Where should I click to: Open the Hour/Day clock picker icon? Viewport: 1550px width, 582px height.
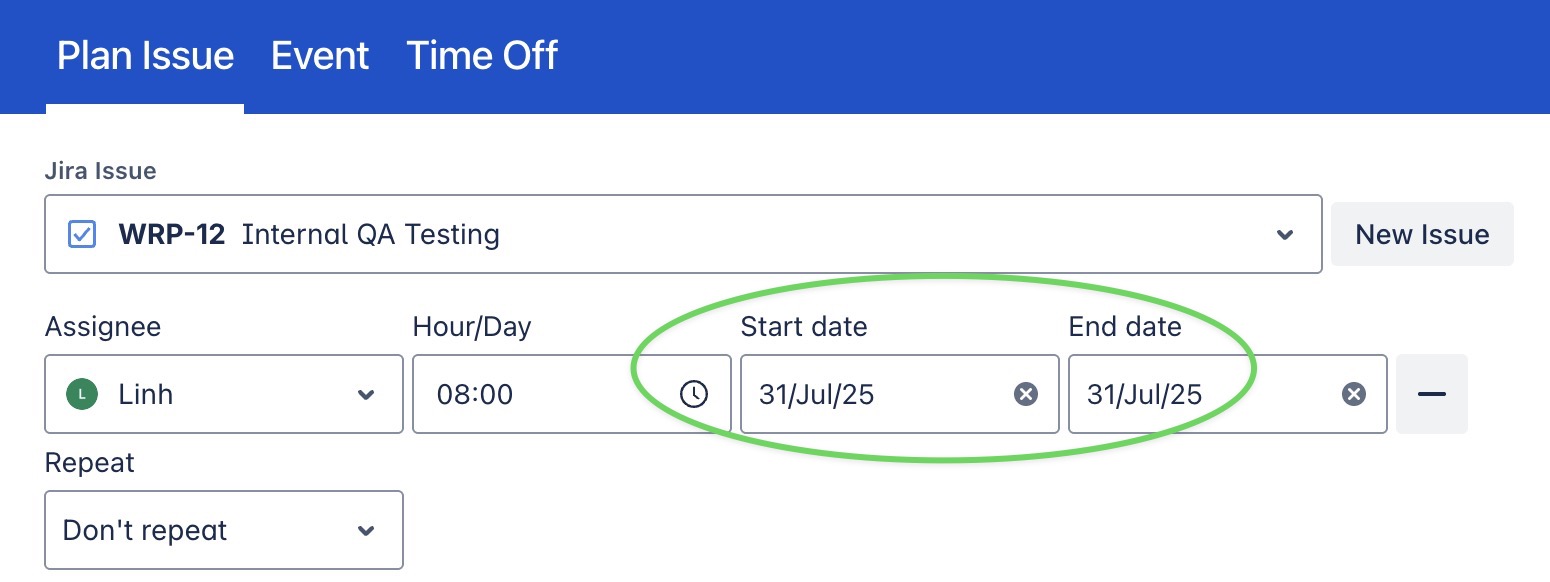pos(693,394)
